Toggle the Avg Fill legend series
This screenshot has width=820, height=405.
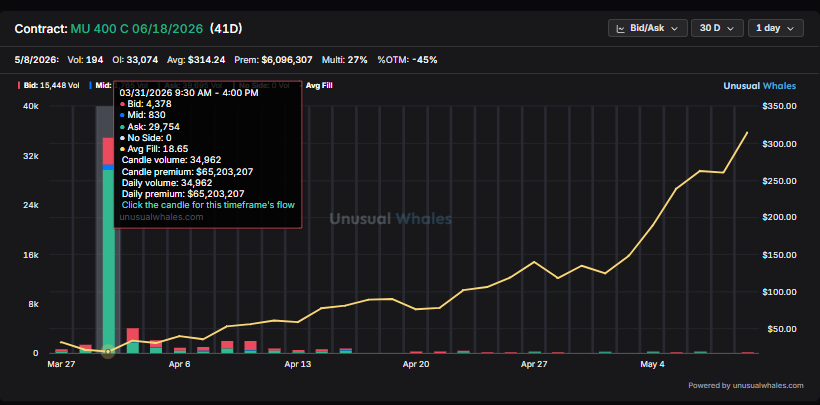pos(319,85)
